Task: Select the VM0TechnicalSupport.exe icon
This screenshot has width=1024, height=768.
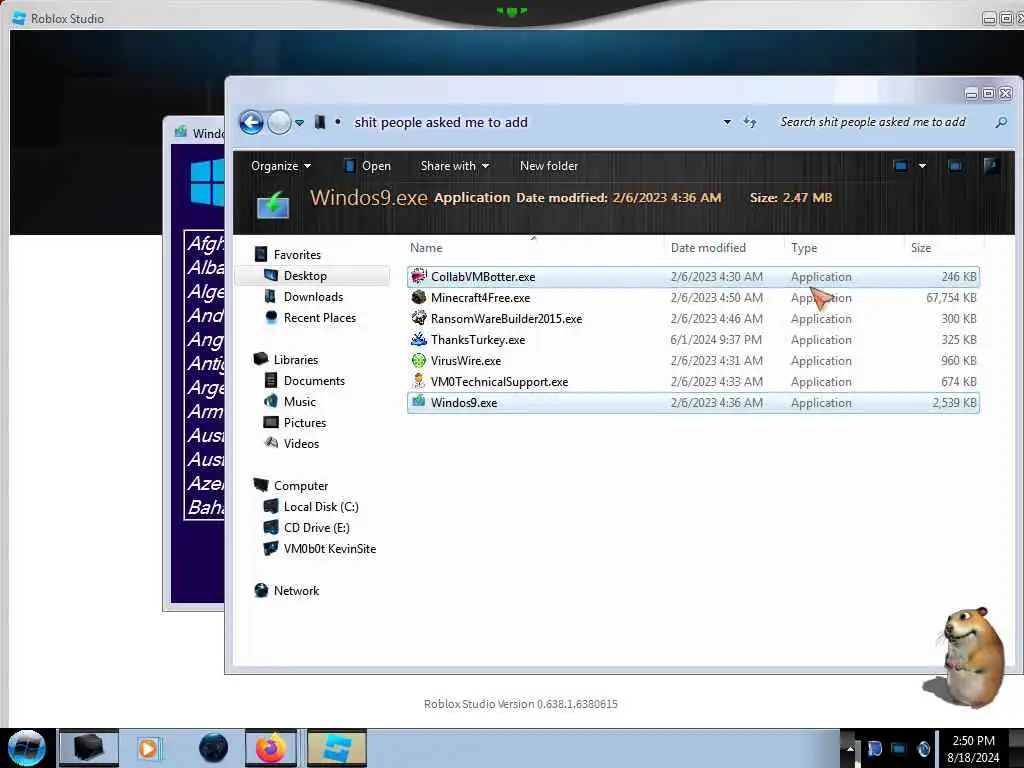Action: tap(419, 381)
